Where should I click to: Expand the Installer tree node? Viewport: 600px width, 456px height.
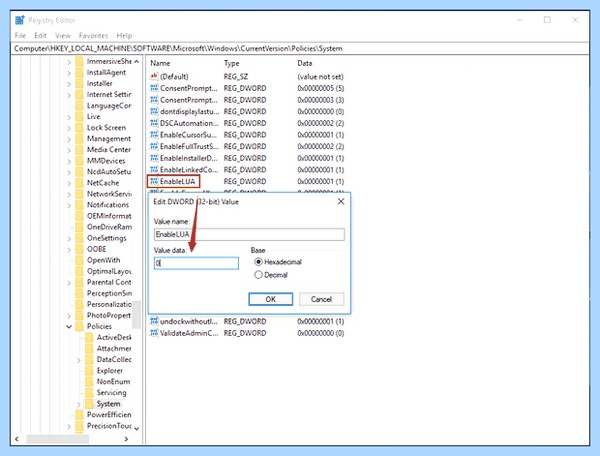pos(69,84)
